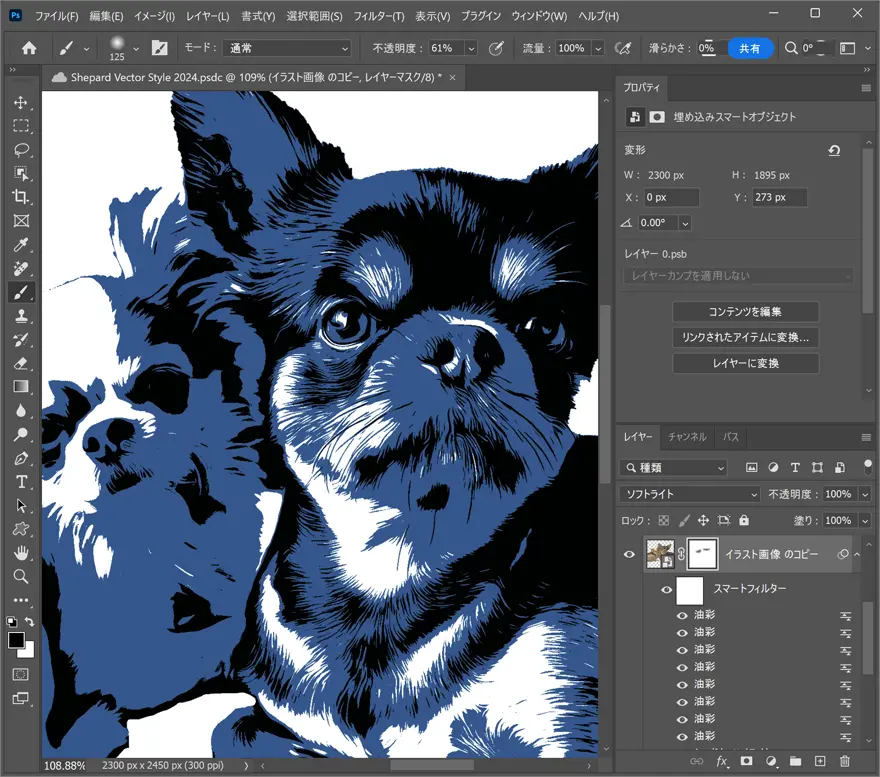
Task: Select the Horizontal Type tool
Action: point(21,482)
